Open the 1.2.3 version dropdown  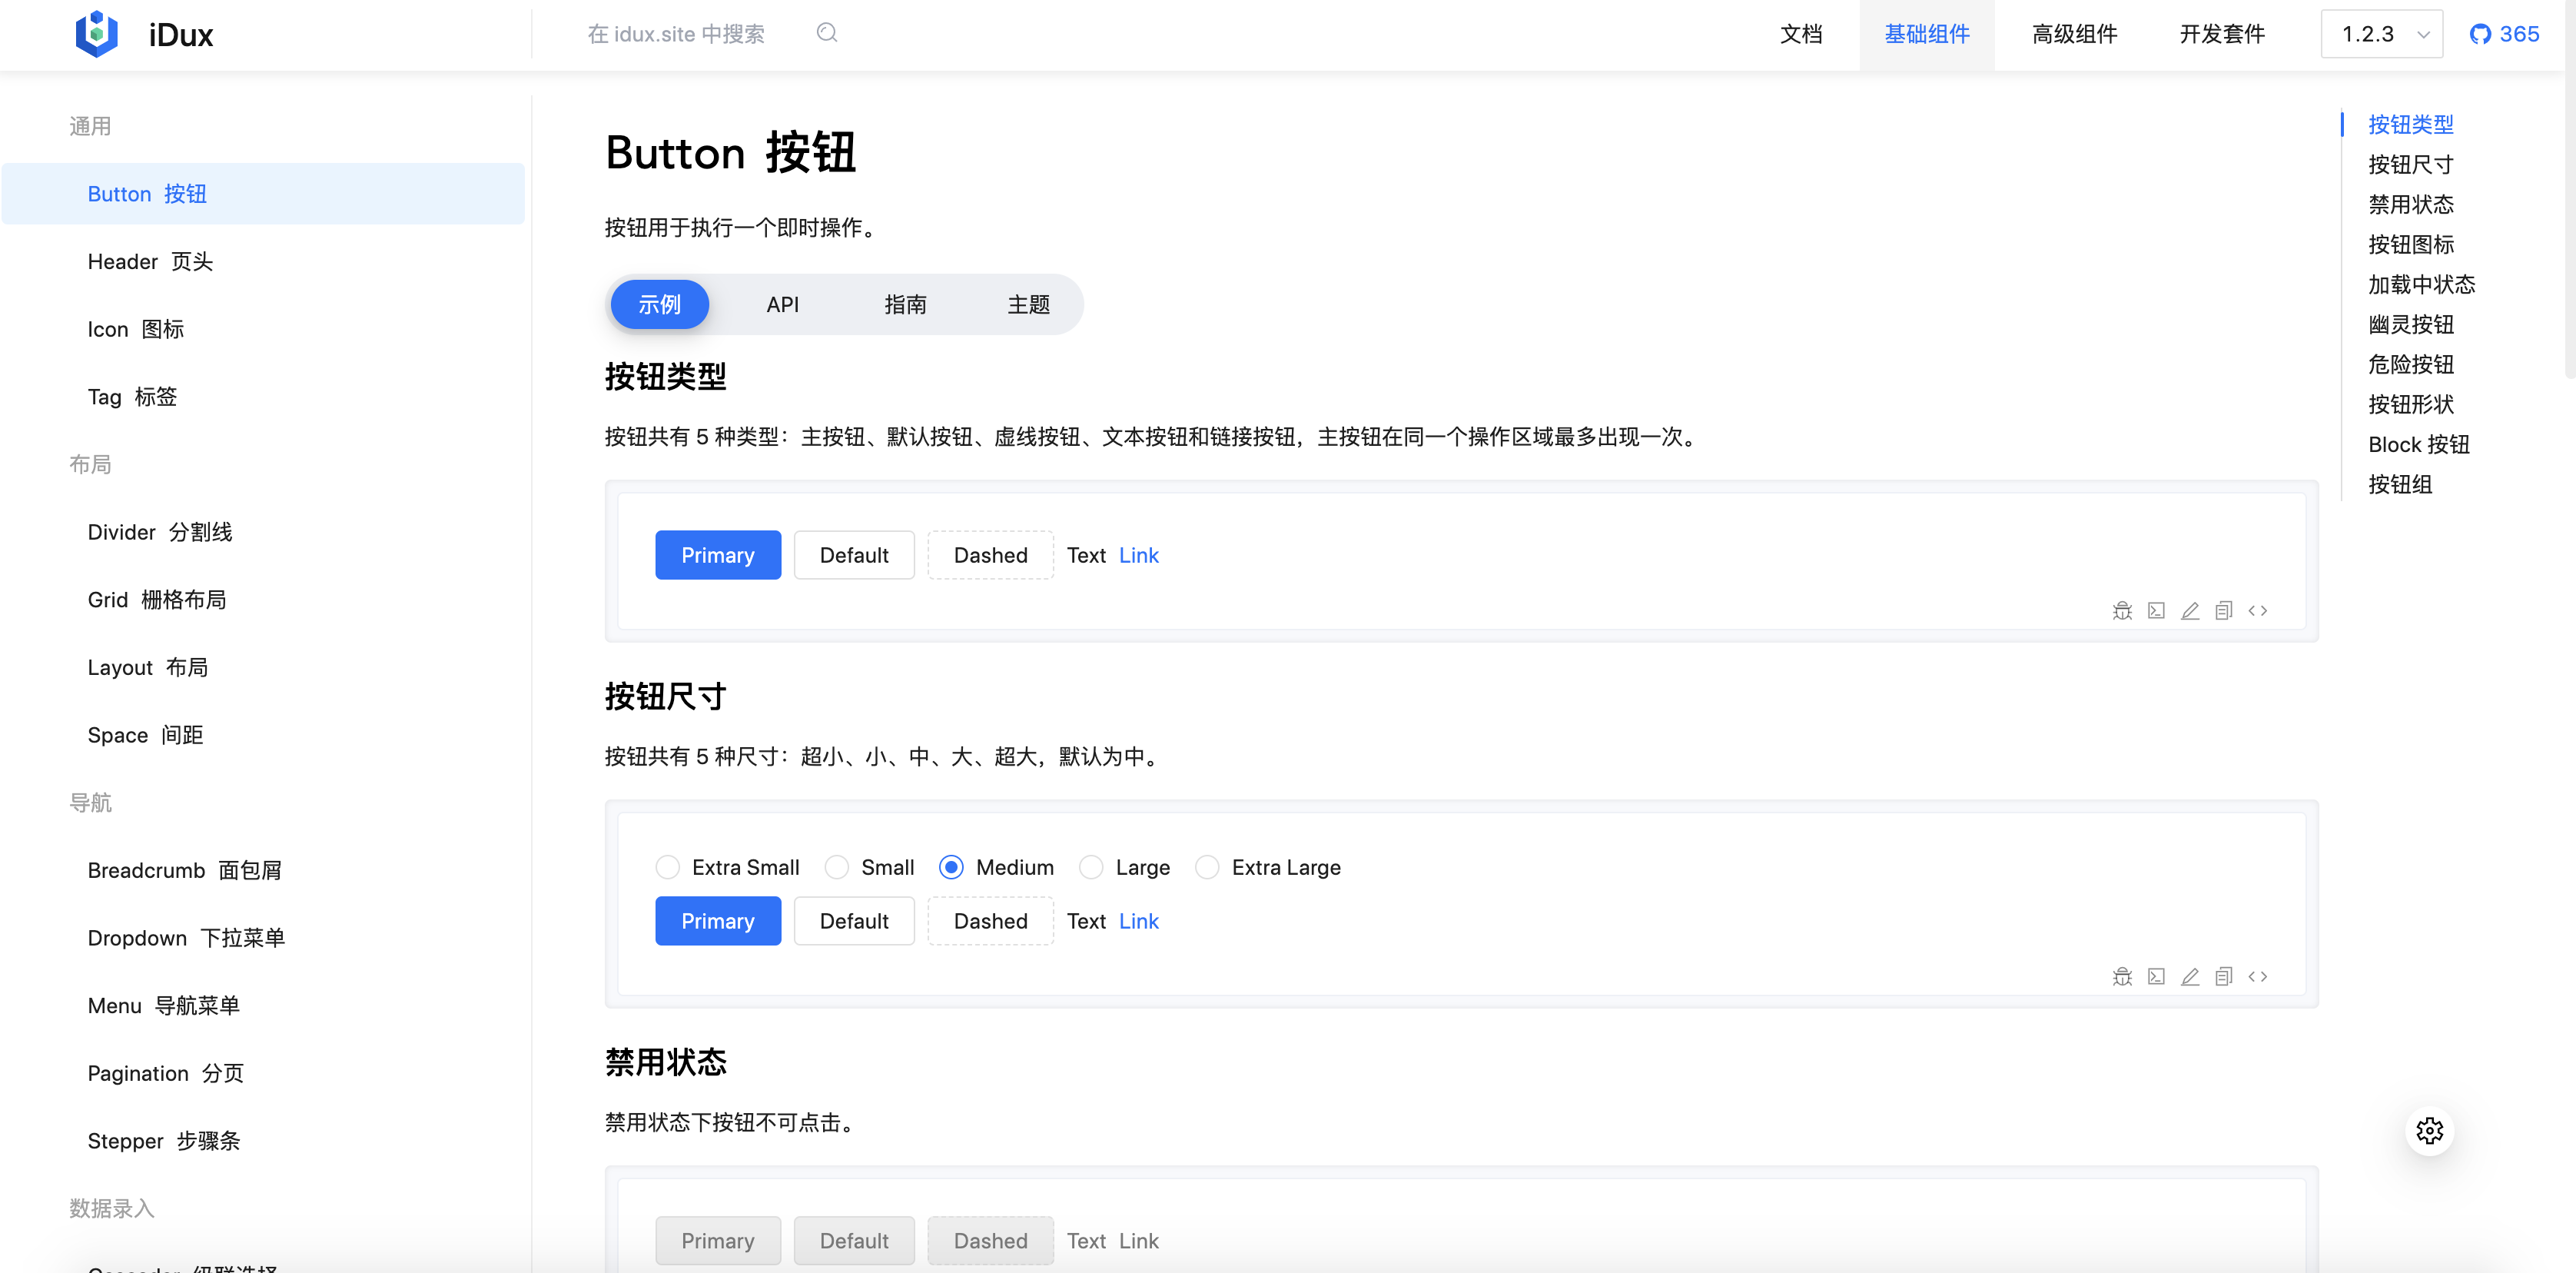[2381, 34]
